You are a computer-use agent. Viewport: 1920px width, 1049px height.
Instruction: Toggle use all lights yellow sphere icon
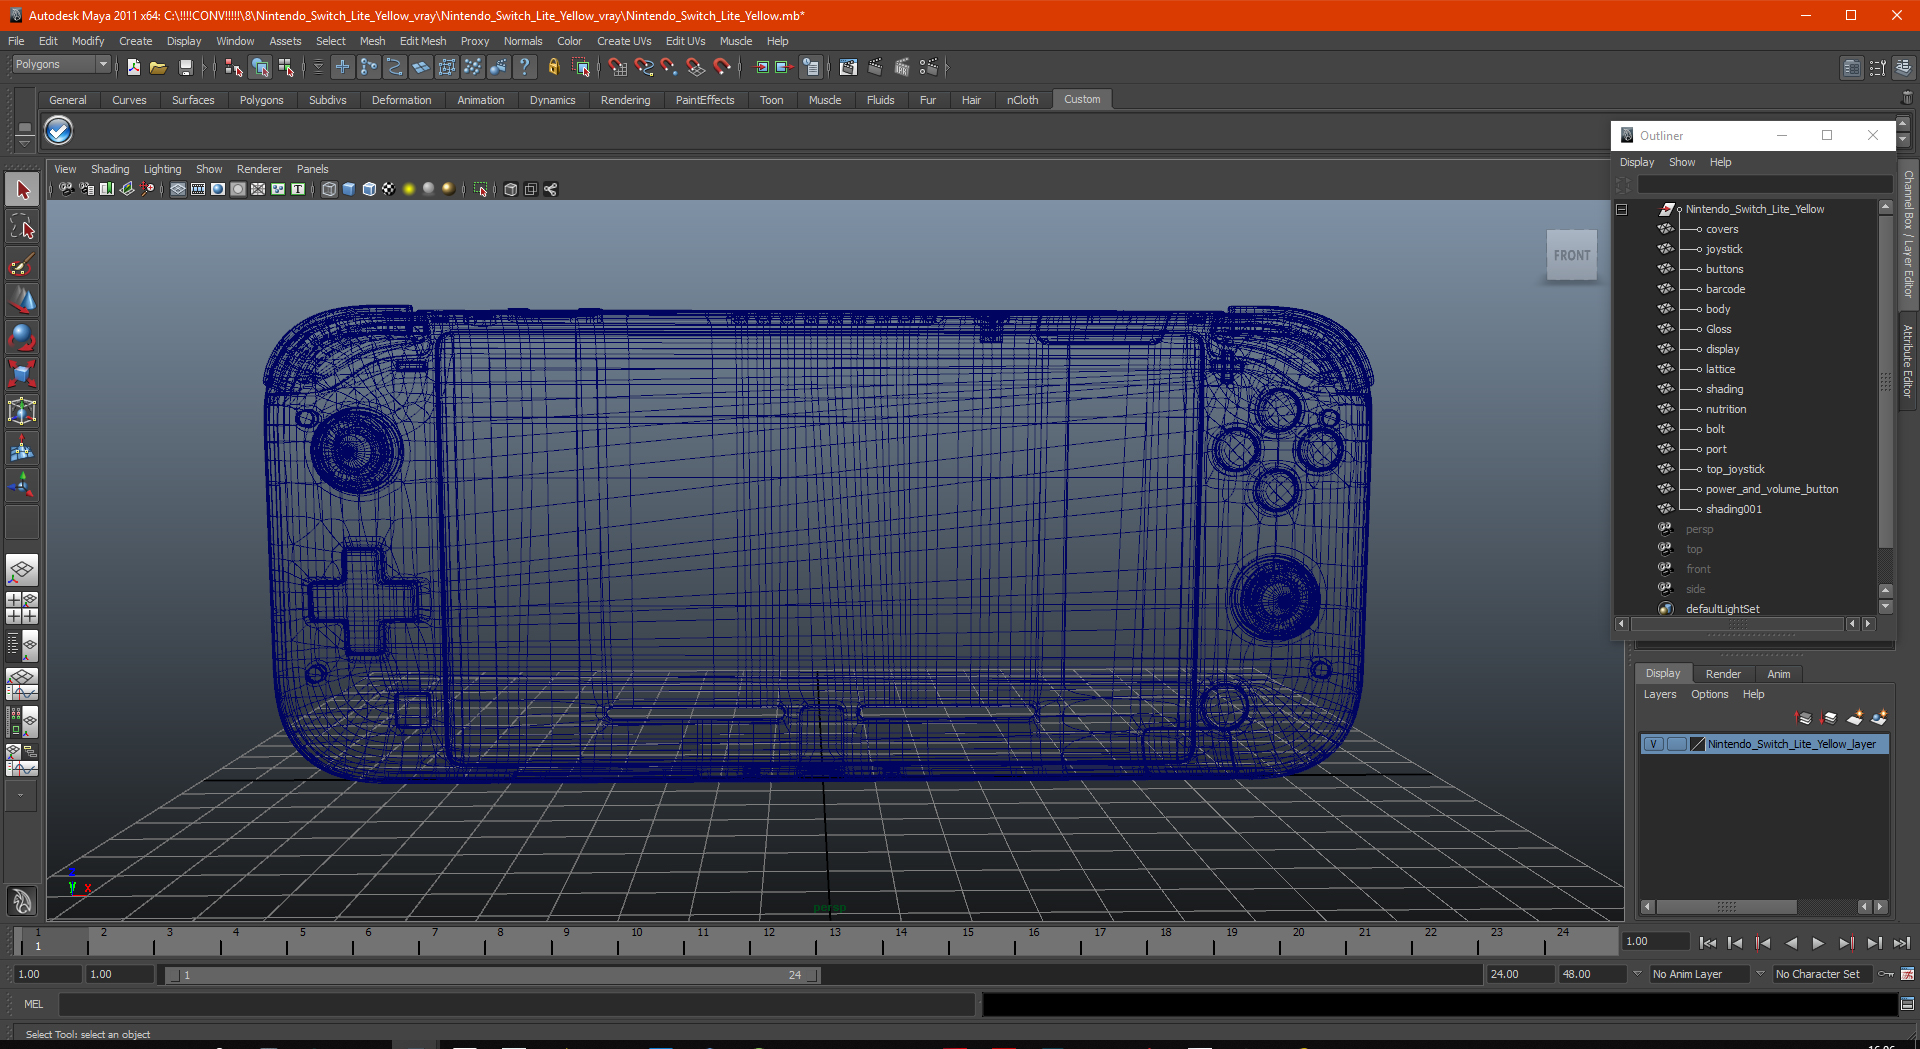tap(409, 189)
